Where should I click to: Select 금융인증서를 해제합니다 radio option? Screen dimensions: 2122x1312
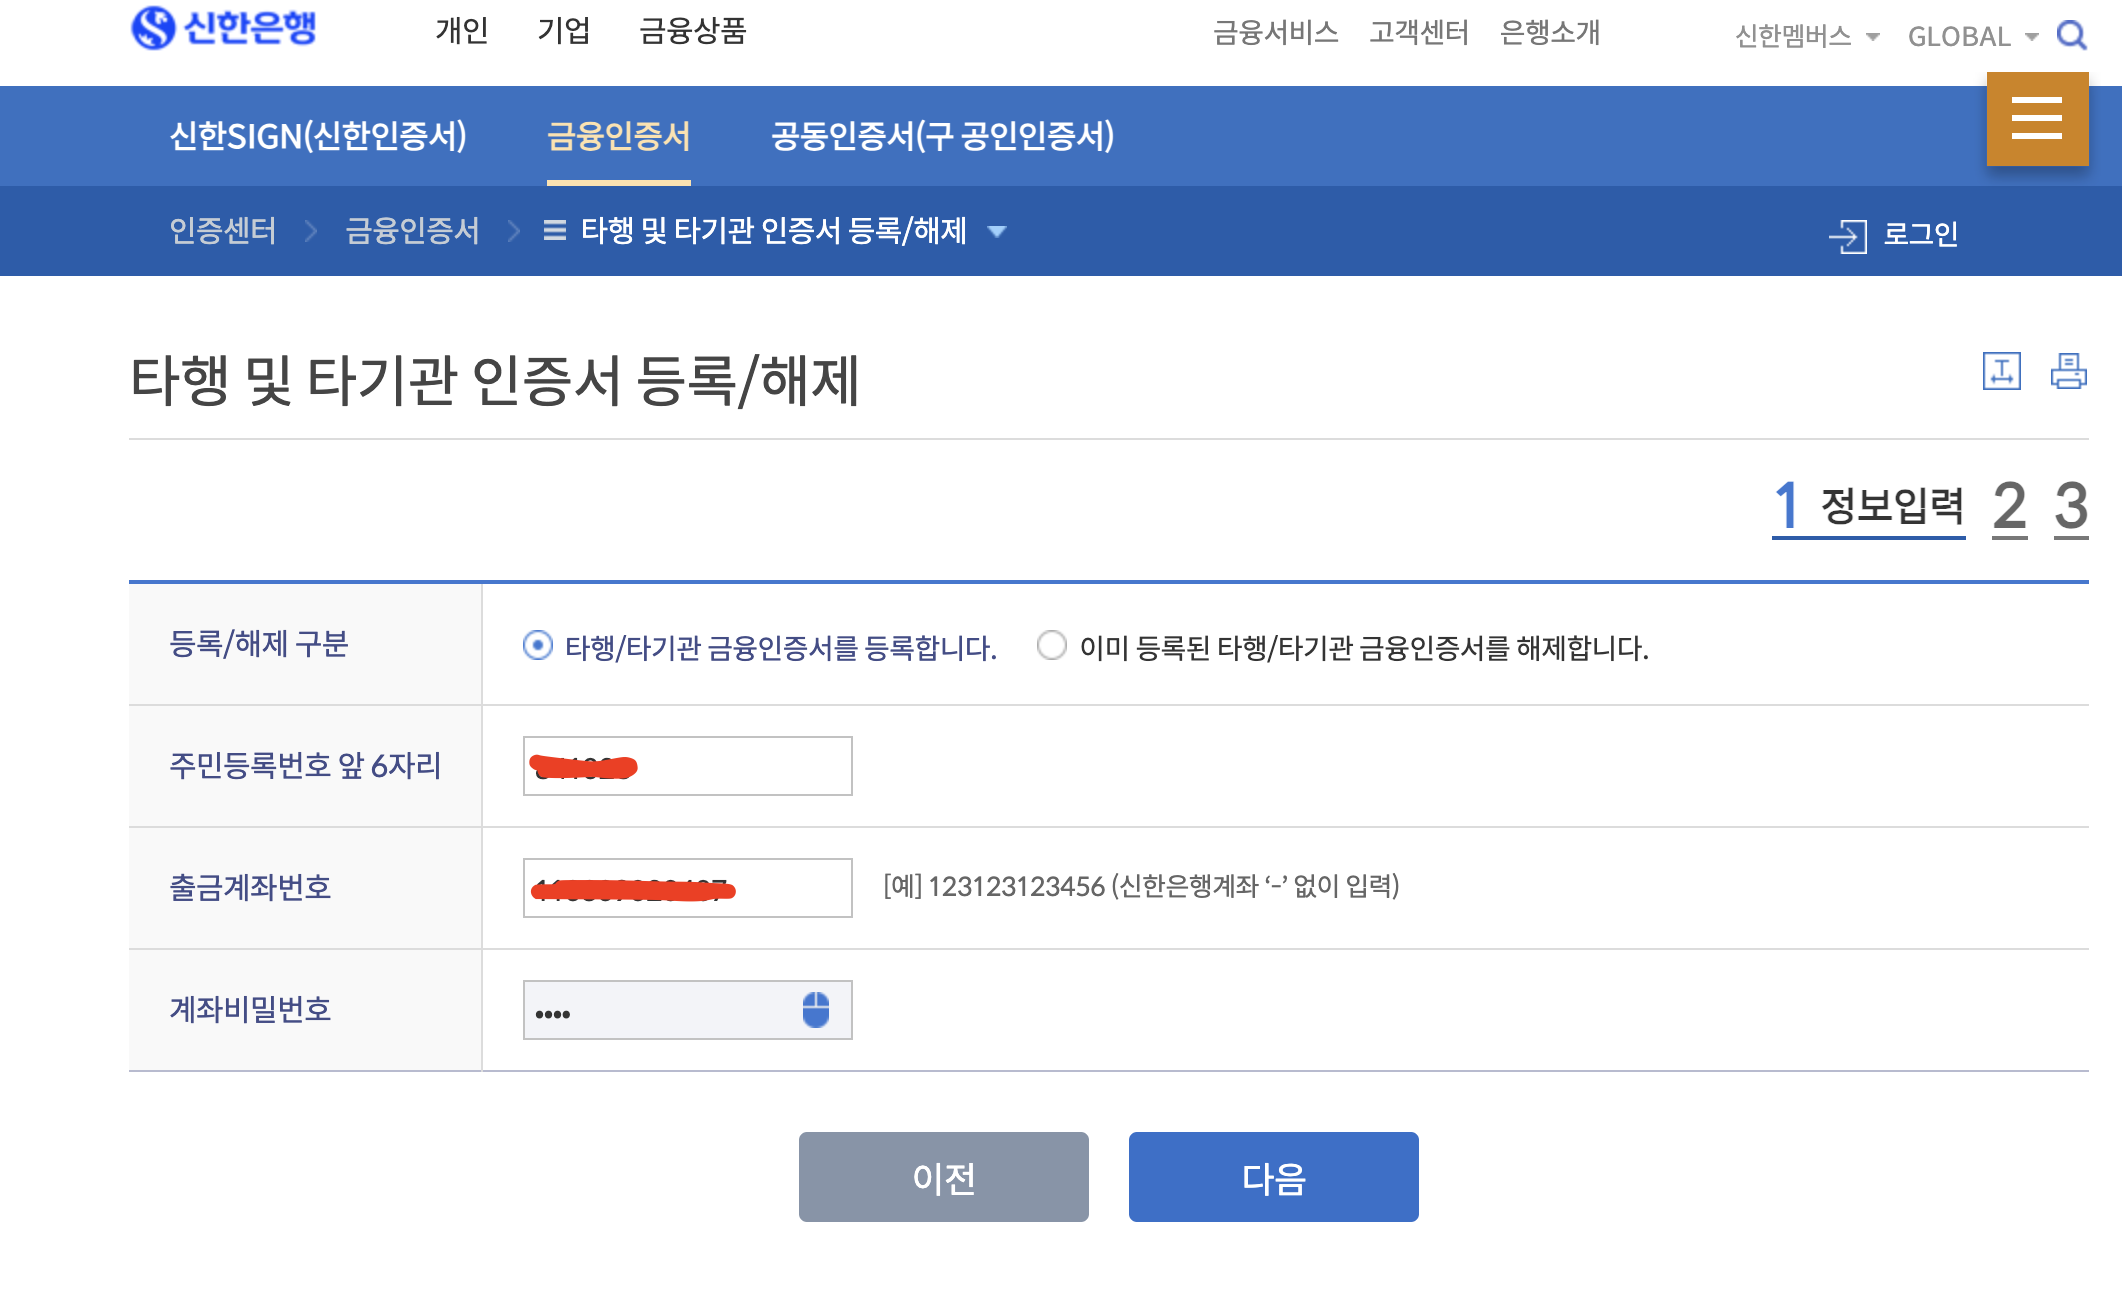(1052, 646)
